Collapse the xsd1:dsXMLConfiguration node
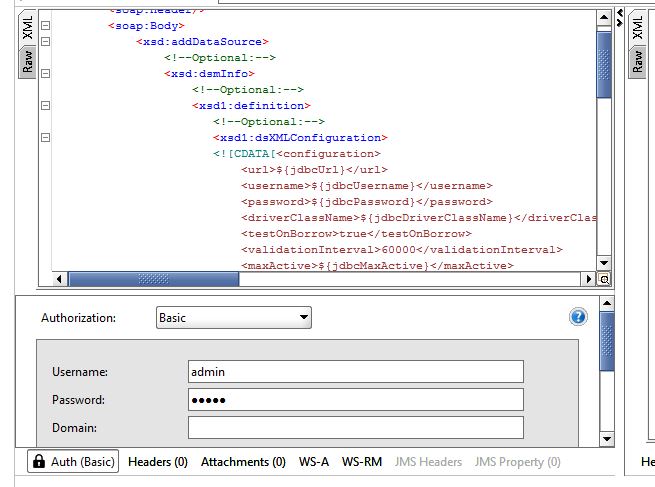The image size is (655, 487). [46, 137]
